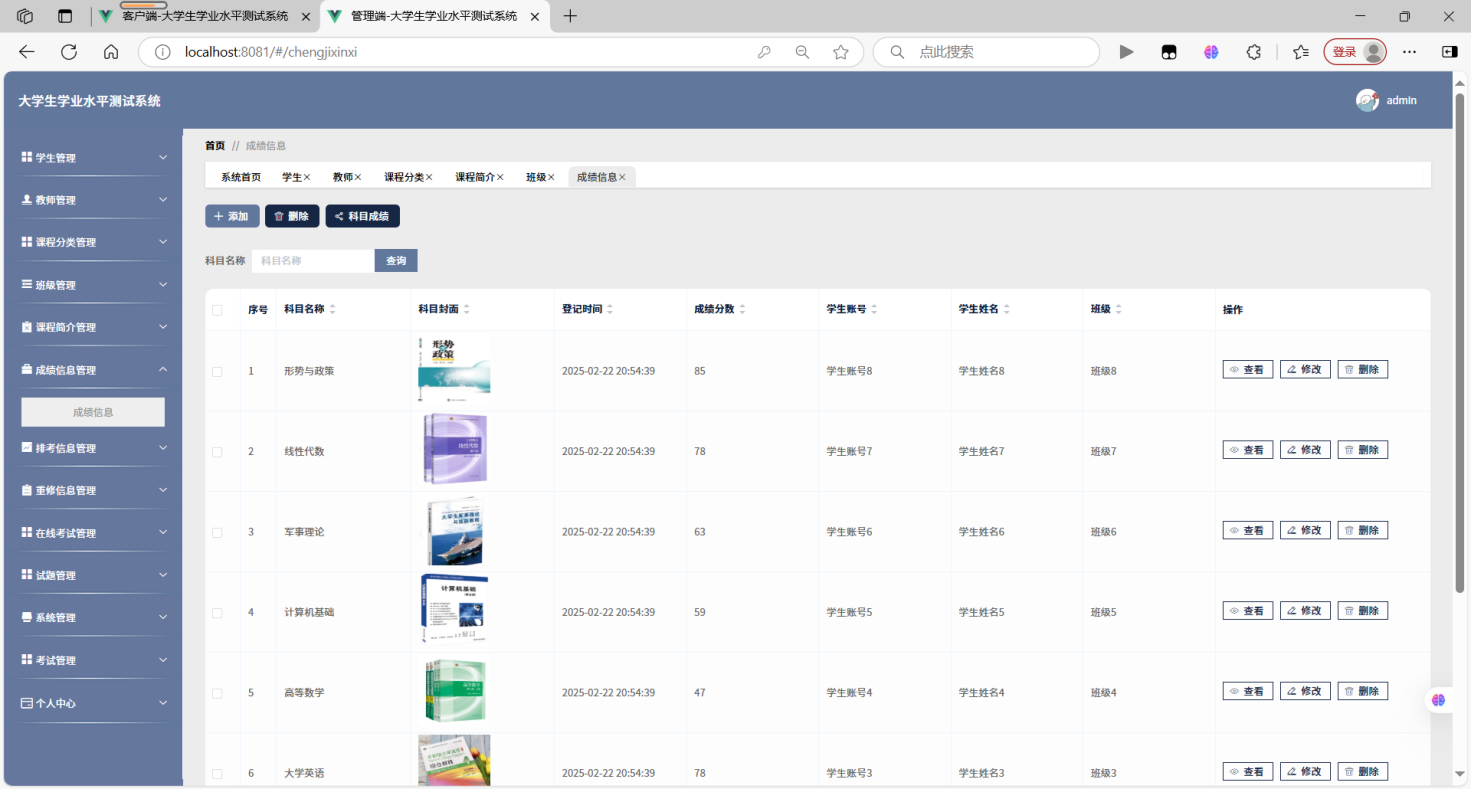Open new browser tab plus

coord(570,16)
